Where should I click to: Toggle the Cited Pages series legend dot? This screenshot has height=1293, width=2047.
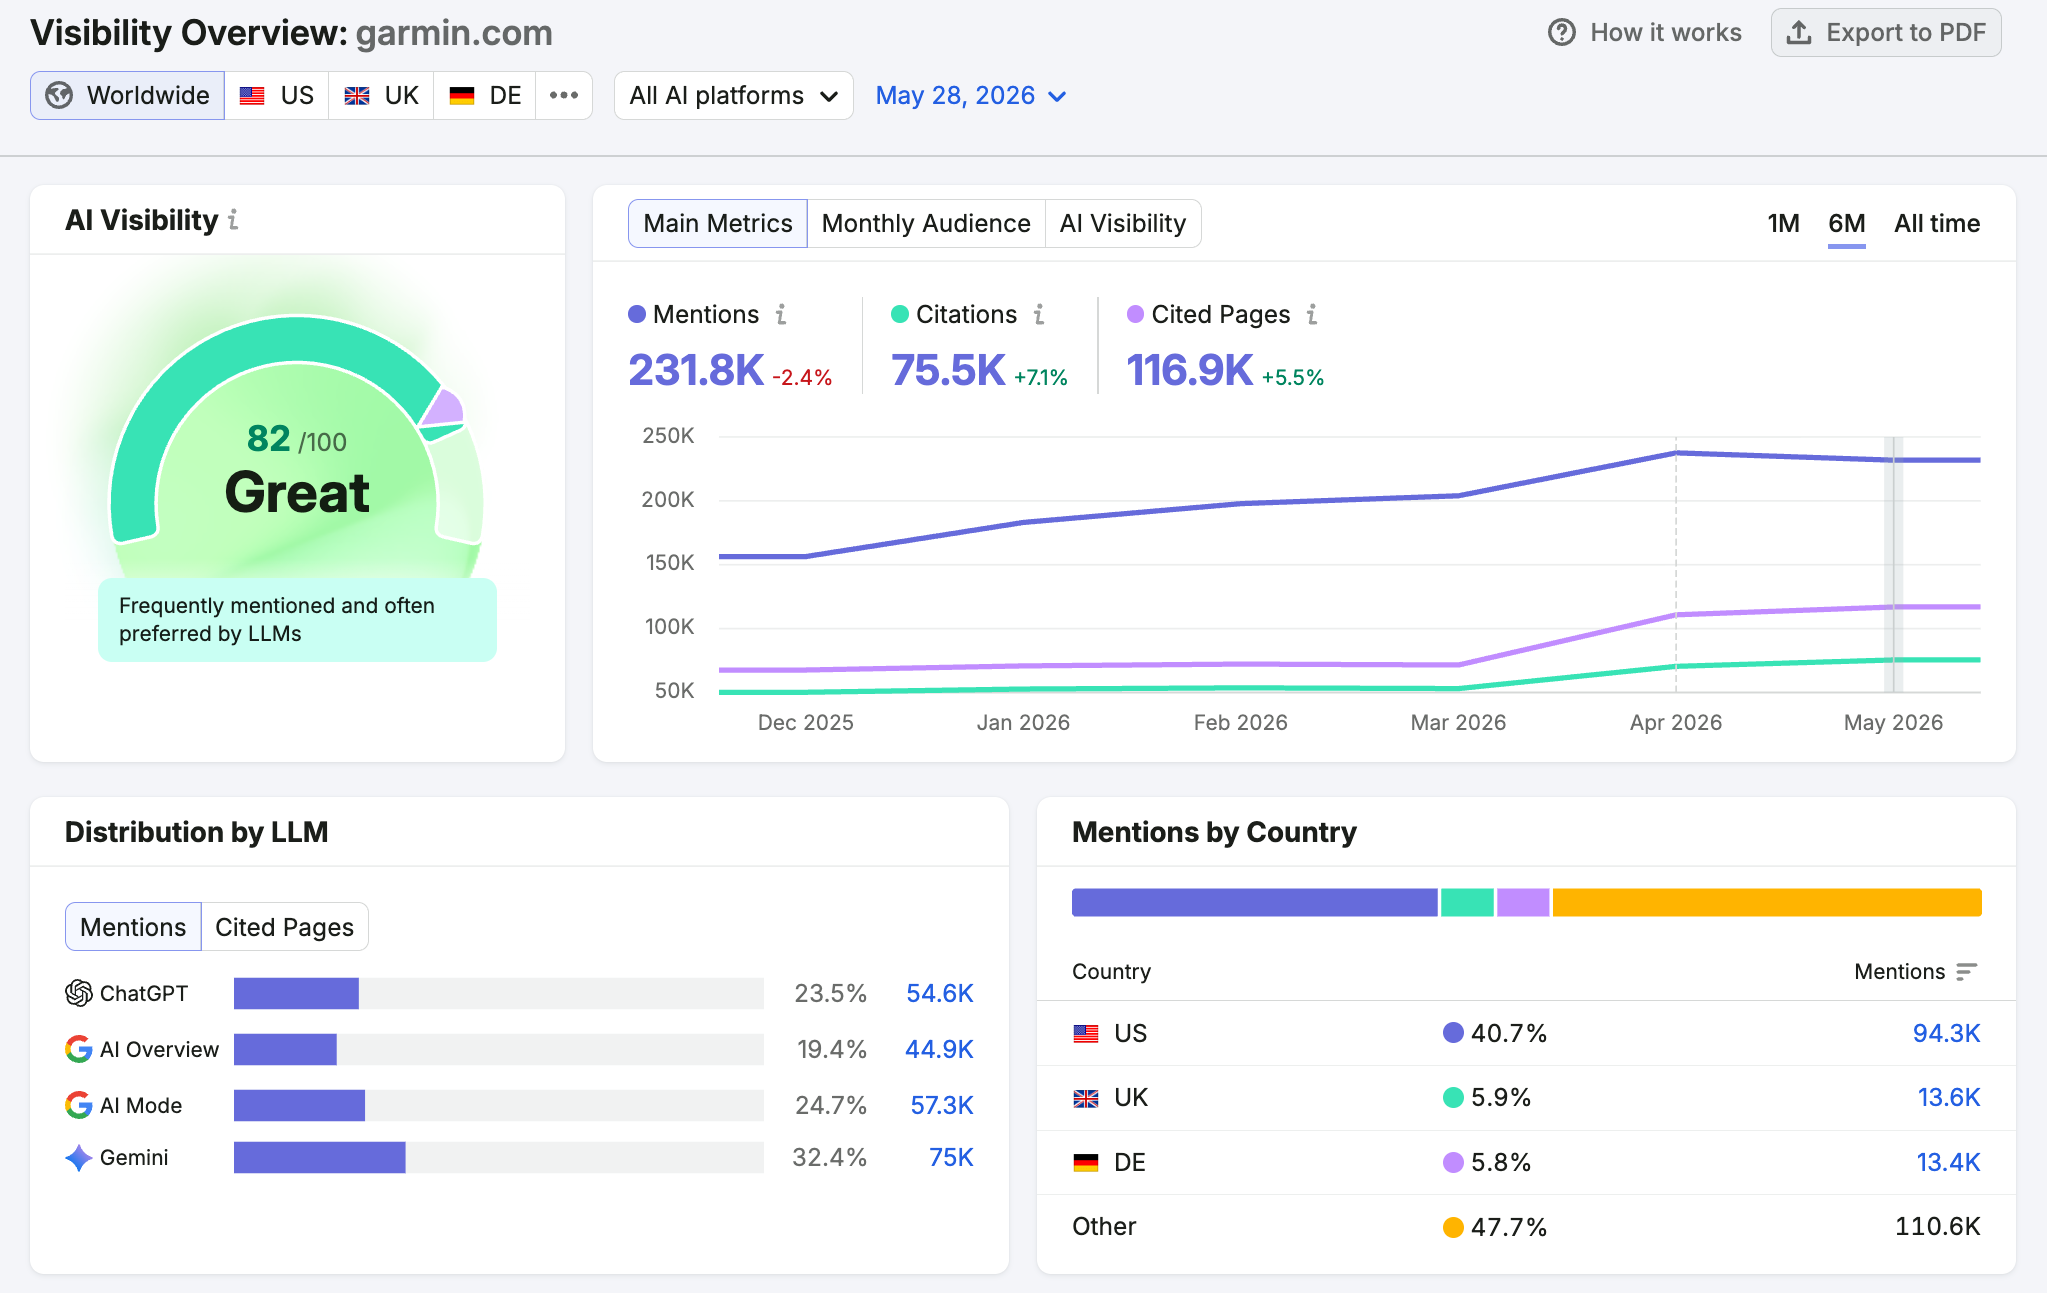coord(1135,314)
